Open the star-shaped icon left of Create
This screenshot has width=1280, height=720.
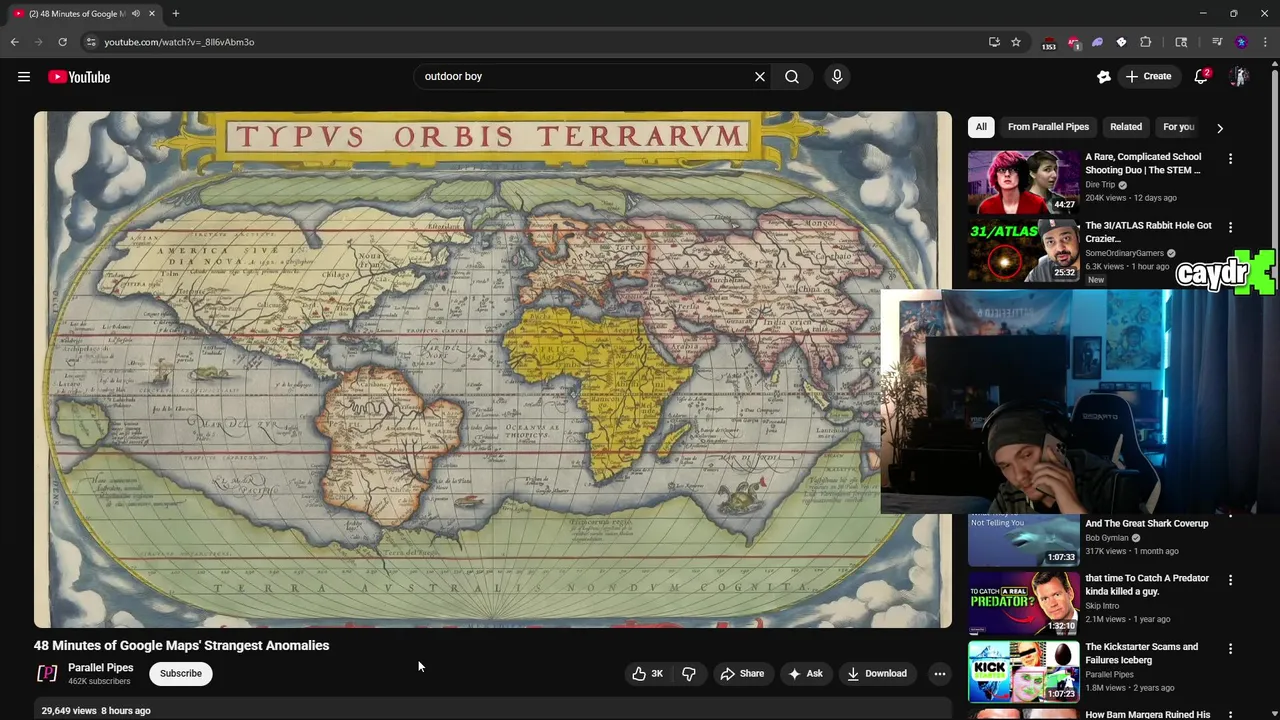[1104, 77]
